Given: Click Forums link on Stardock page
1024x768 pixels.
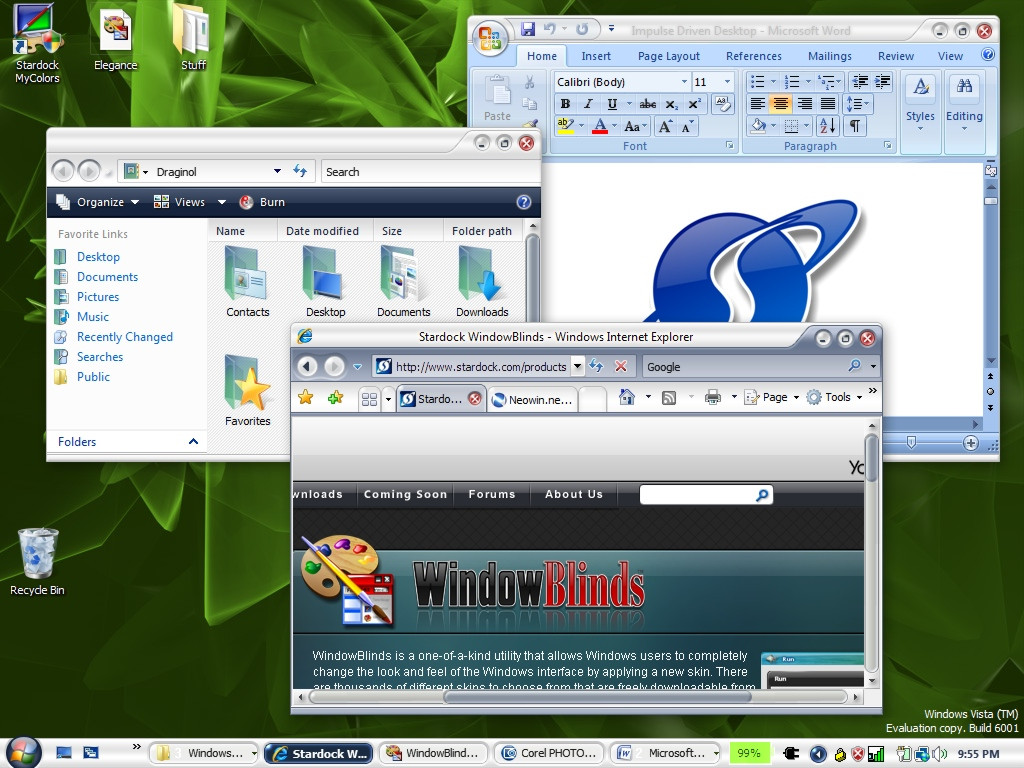Looking at the screenshot, I should click(x=492, y=494).
